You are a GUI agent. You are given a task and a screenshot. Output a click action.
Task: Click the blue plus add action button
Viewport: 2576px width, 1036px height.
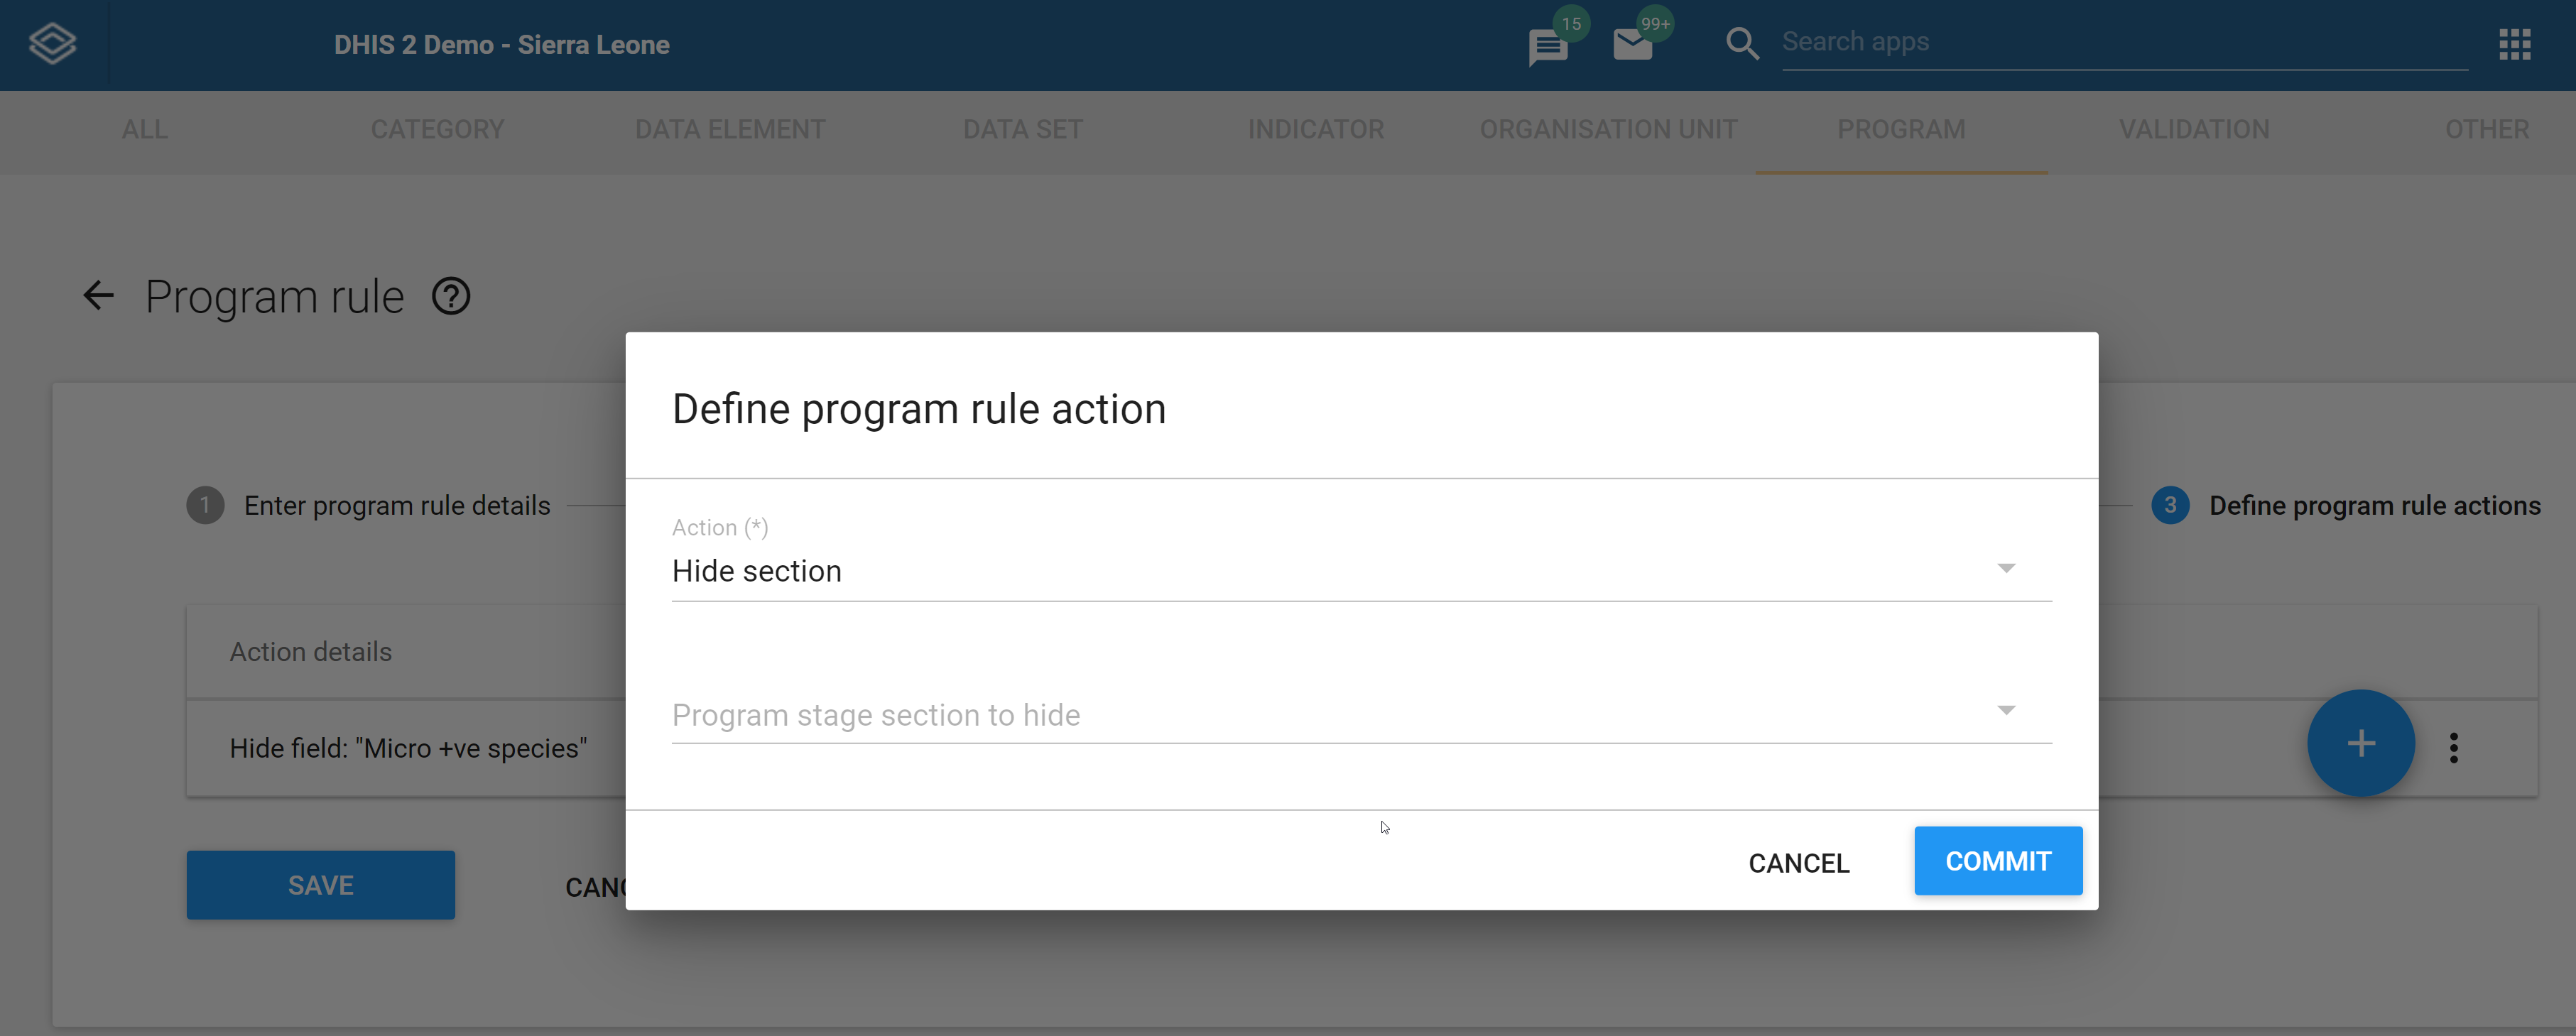pyautogui.click(x=2360, y=743)
